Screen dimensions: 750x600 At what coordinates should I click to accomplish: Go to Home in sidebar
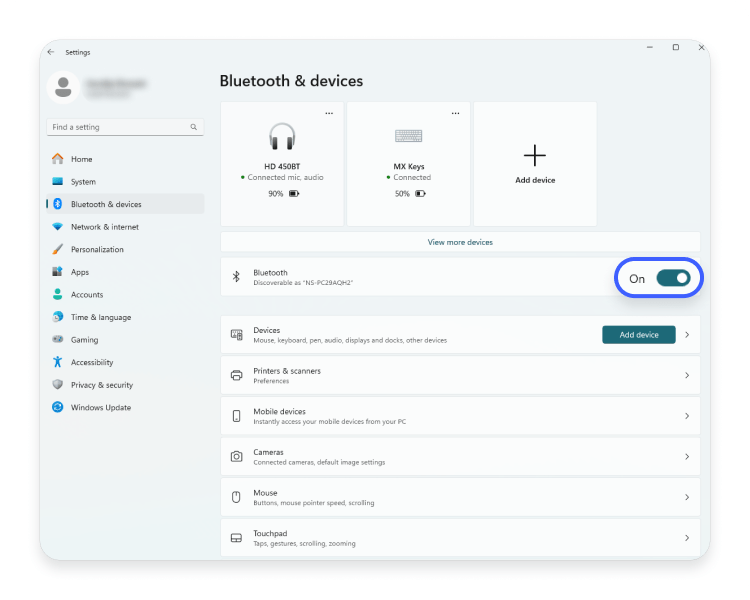point(125,159)
